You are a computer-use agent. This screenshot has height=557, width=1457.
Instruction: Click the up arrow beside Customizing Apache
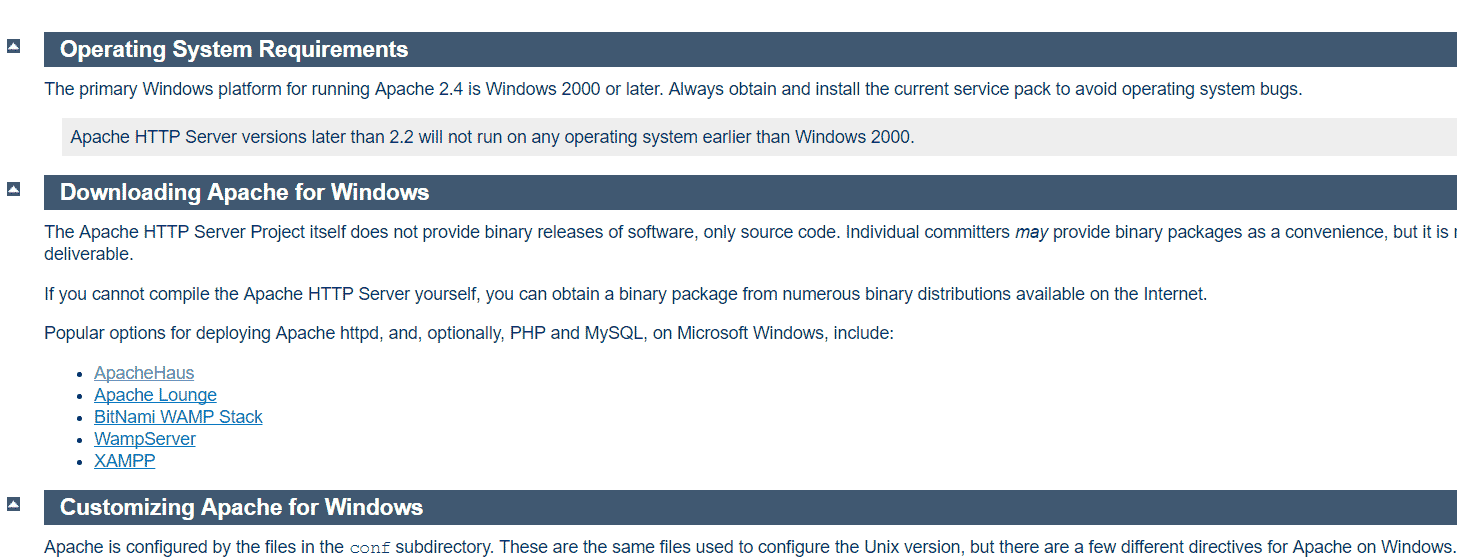click(x=14, y=503)
